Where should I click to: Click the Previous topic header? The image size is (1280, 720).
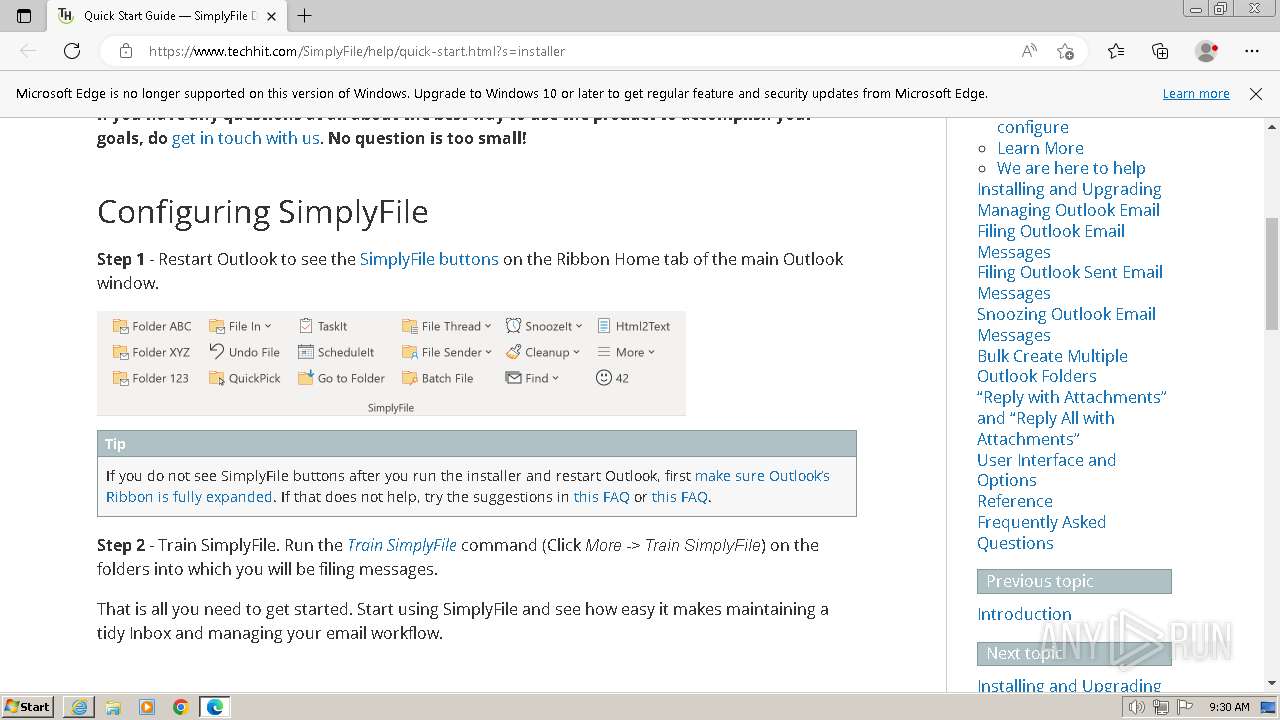(x=1074, y=582)
